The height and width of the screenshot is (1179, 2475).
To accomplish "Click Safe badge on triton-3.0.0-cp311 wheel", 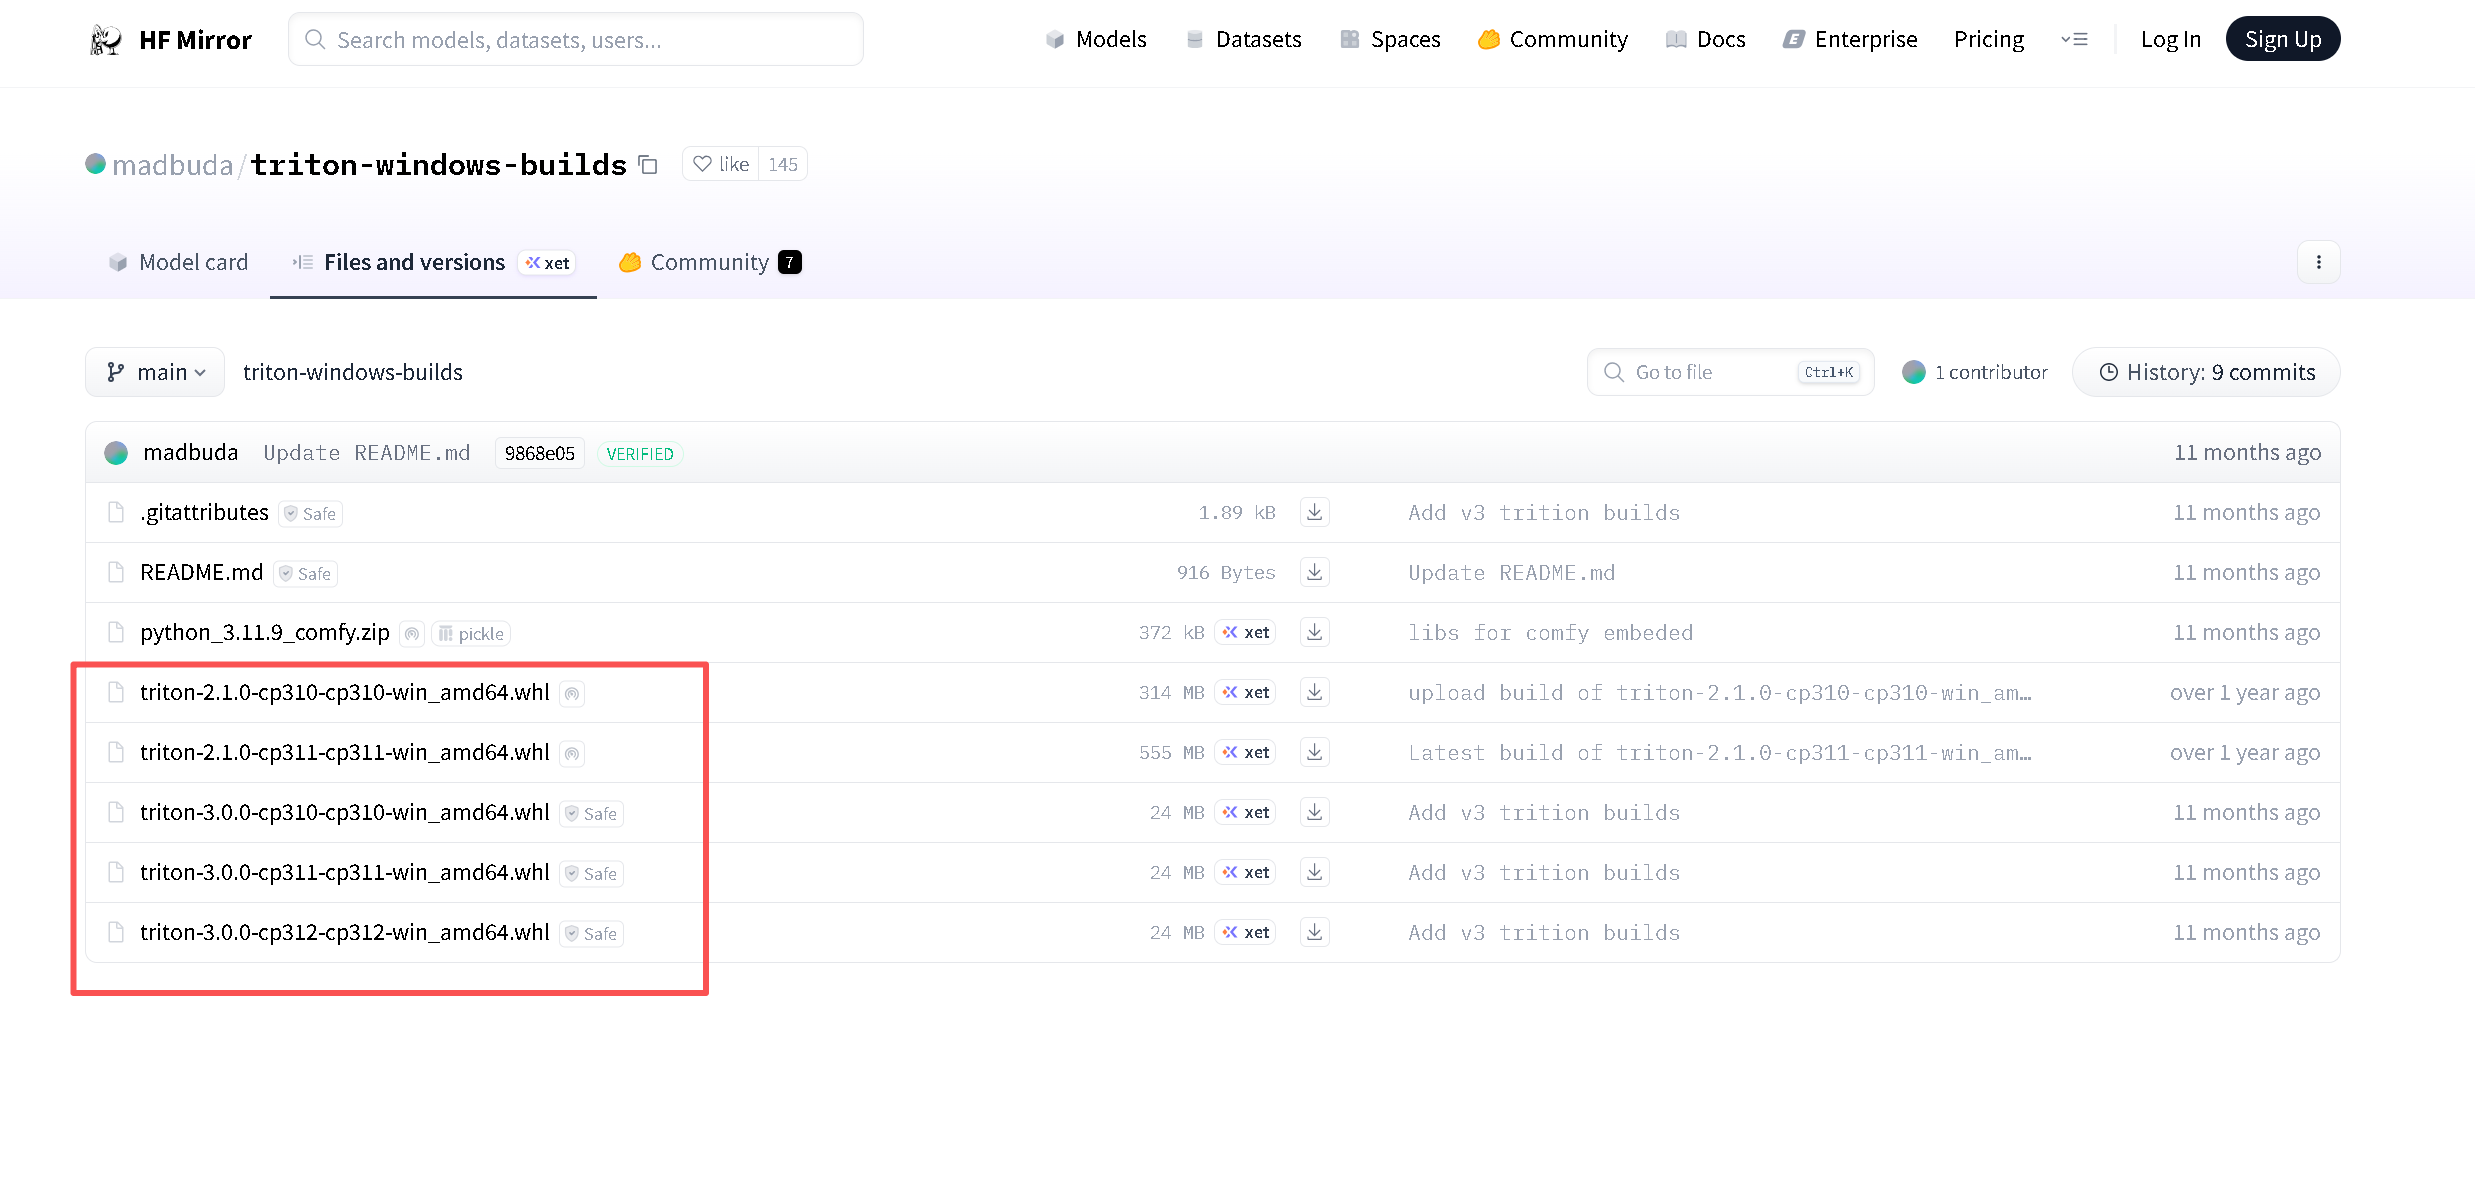I will pos(591,873).
